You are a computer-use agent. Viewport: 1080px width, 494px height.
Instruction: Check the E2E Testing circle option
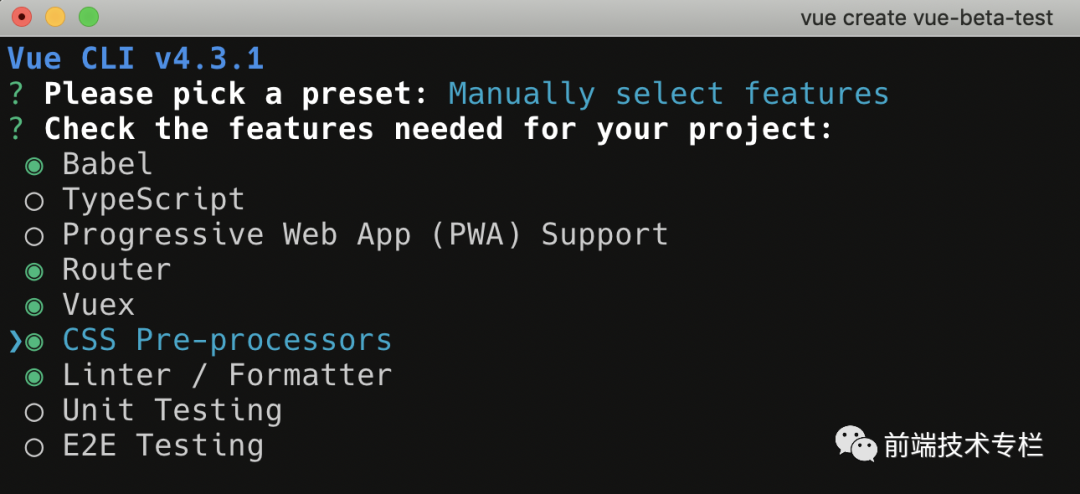[34, 447]
